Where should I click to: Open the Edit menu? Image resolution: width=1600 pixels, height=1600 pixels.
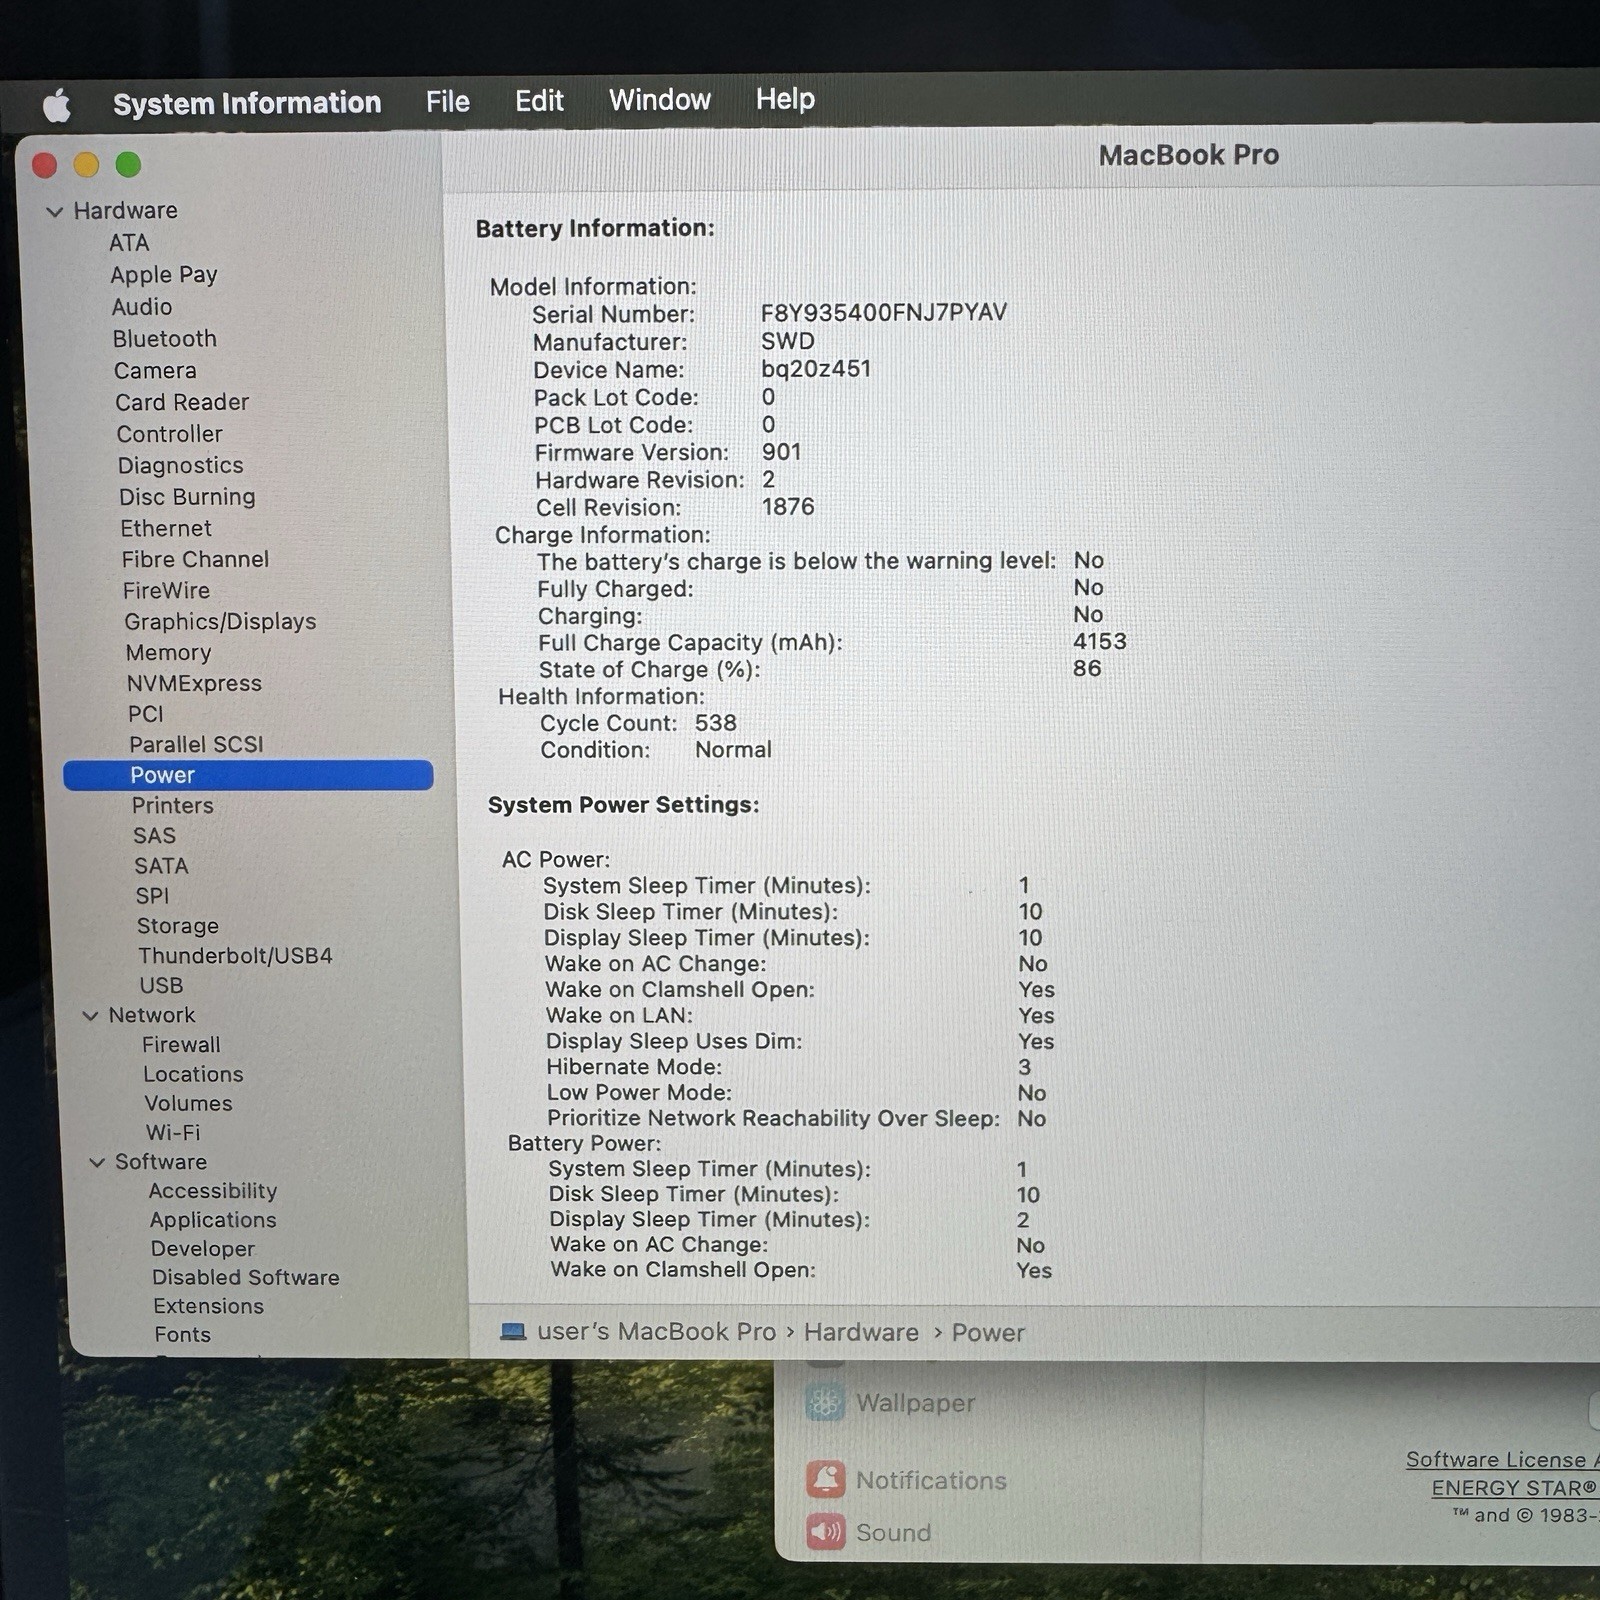pyautogui.click(x=539, y=100)
